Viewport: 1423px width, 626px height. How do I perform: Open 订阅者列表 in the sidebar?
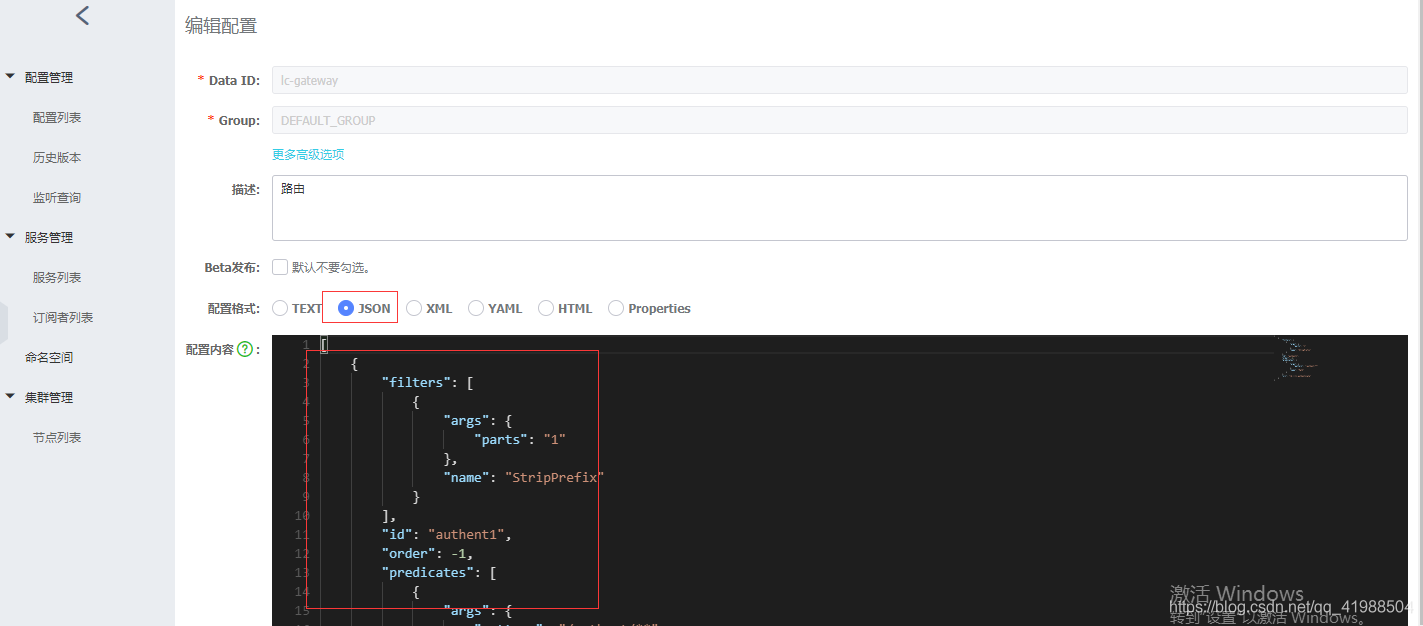(x=63, y=317)
